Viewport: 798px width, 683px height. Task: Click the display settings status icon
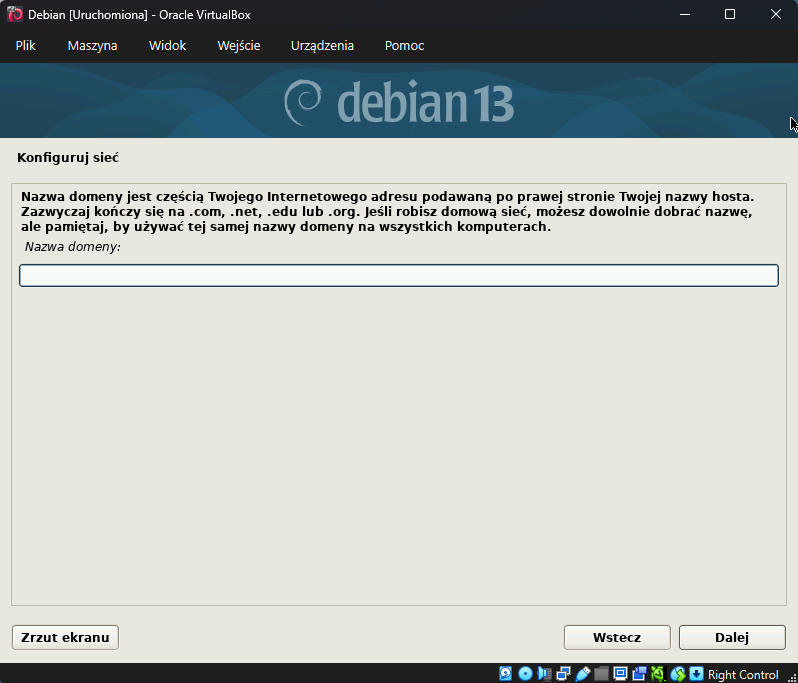620,674
